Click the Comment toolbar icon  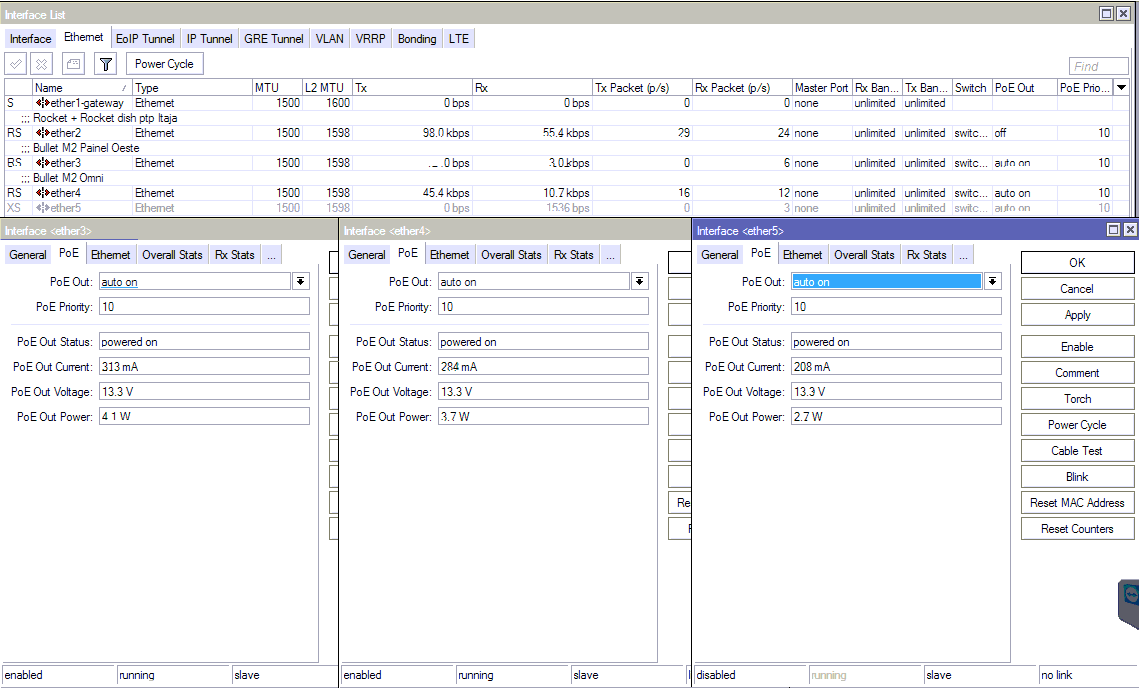73,64
